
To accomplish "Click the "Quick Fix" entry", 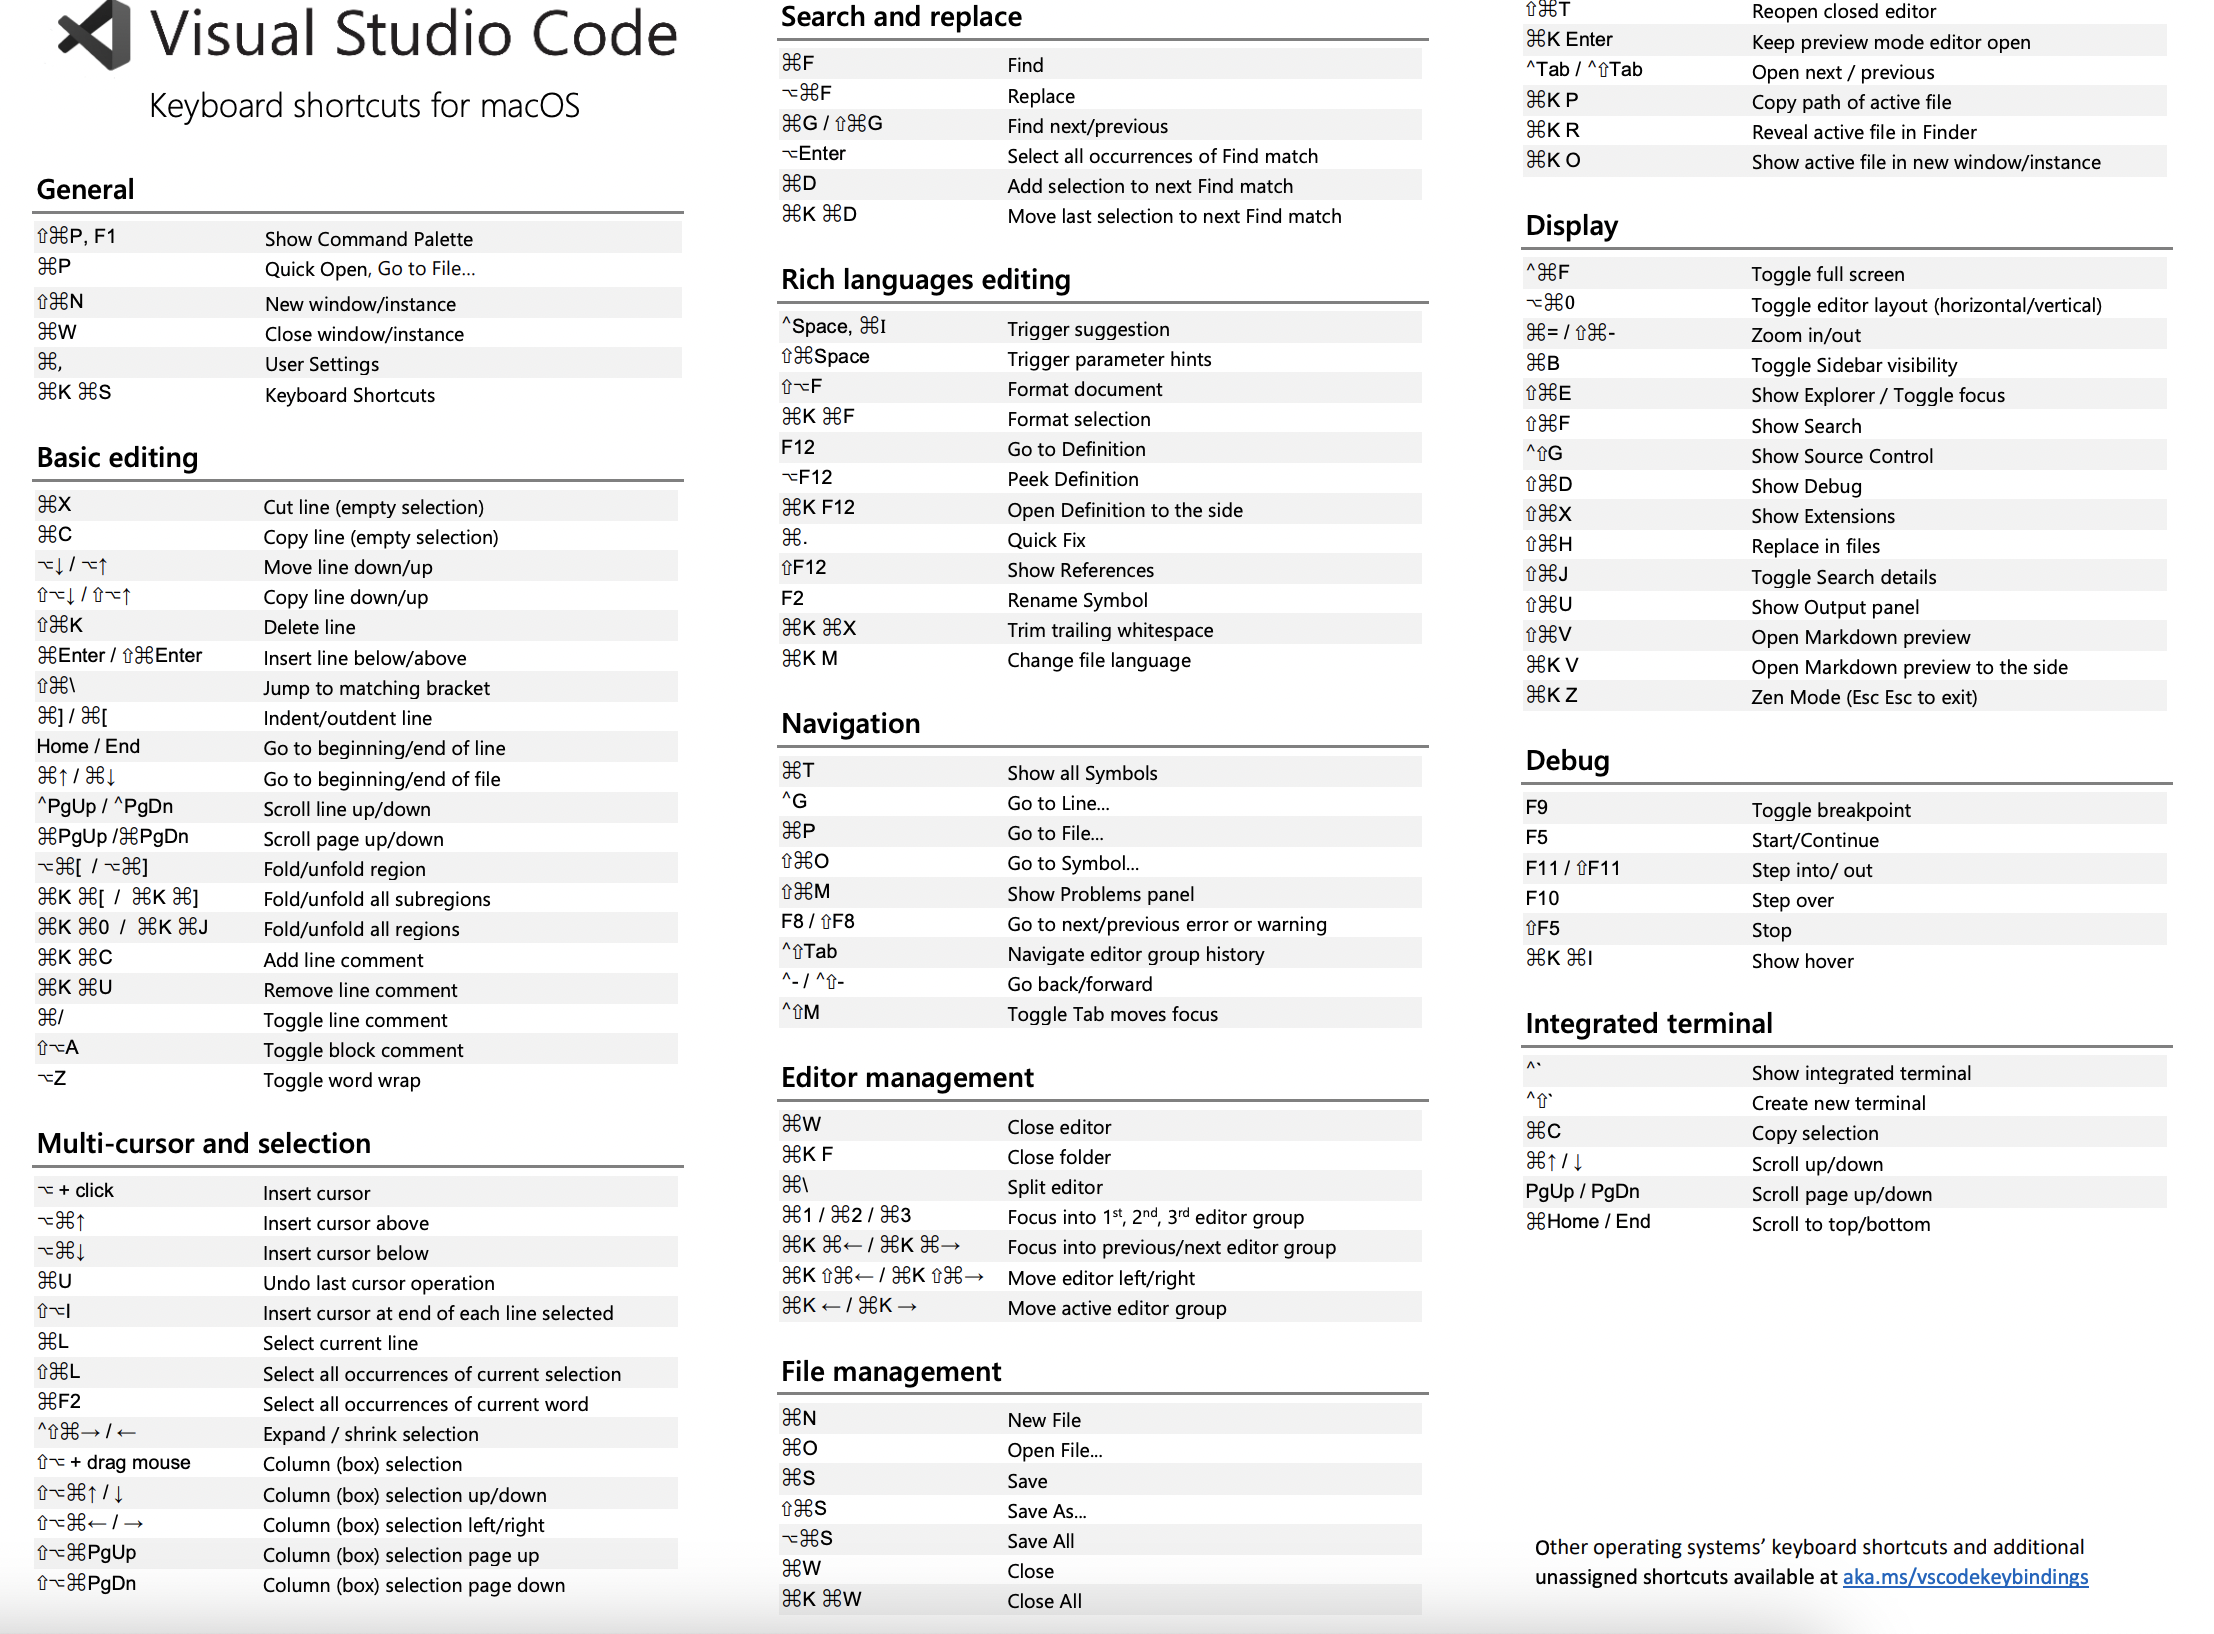I will tap(1046, 540).
